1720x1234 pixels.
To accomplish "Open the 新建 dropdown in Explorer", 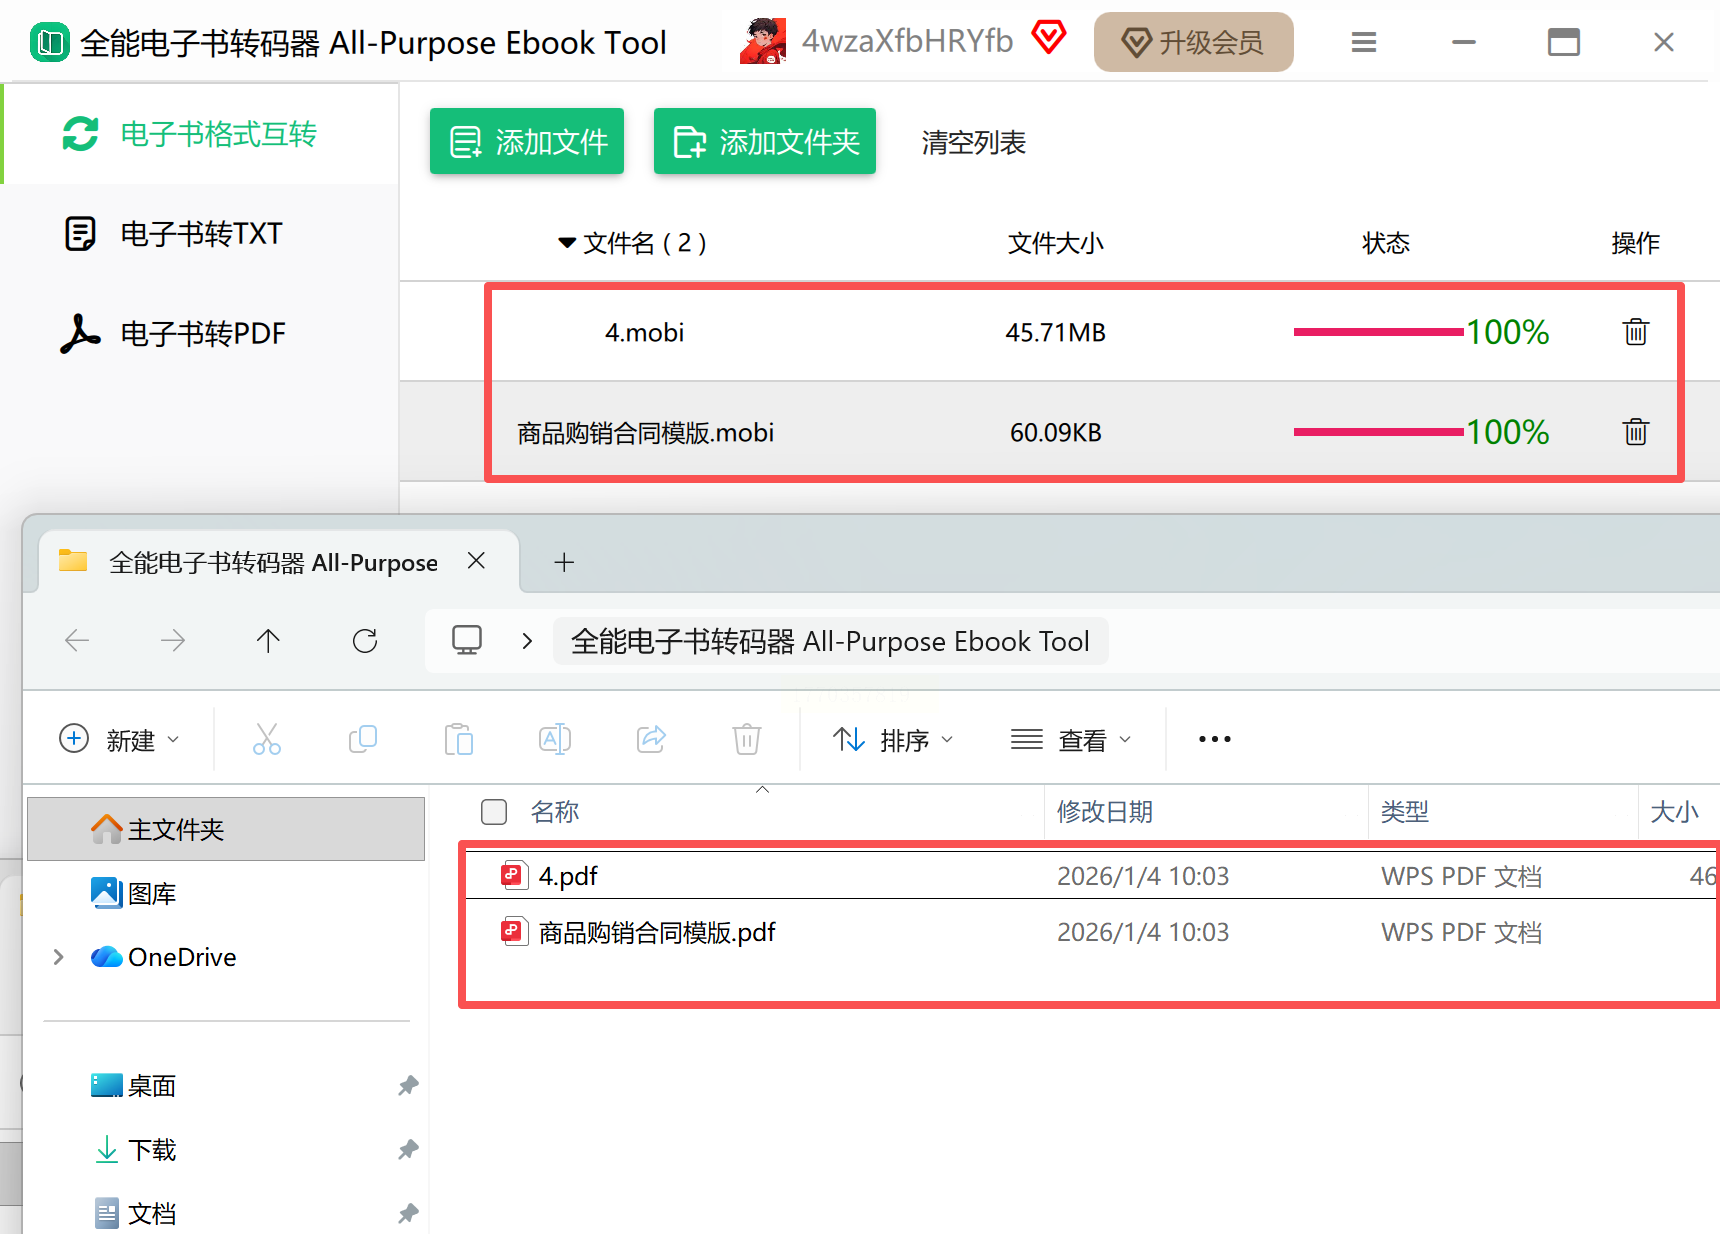I will 120,740.
